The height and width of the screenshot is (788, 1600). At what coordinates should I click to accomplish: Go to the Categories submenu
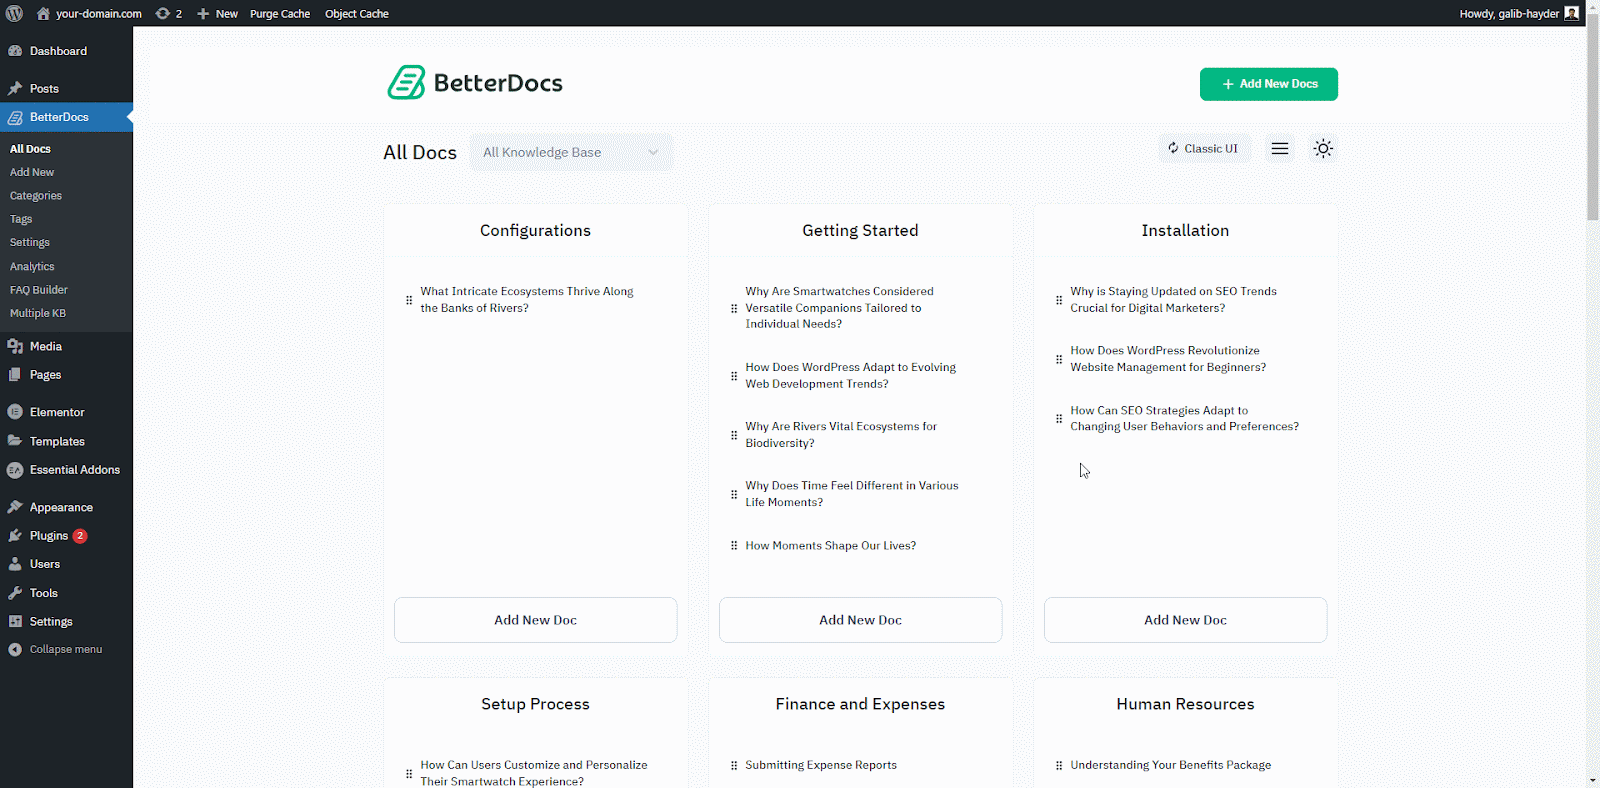(36, 196)
